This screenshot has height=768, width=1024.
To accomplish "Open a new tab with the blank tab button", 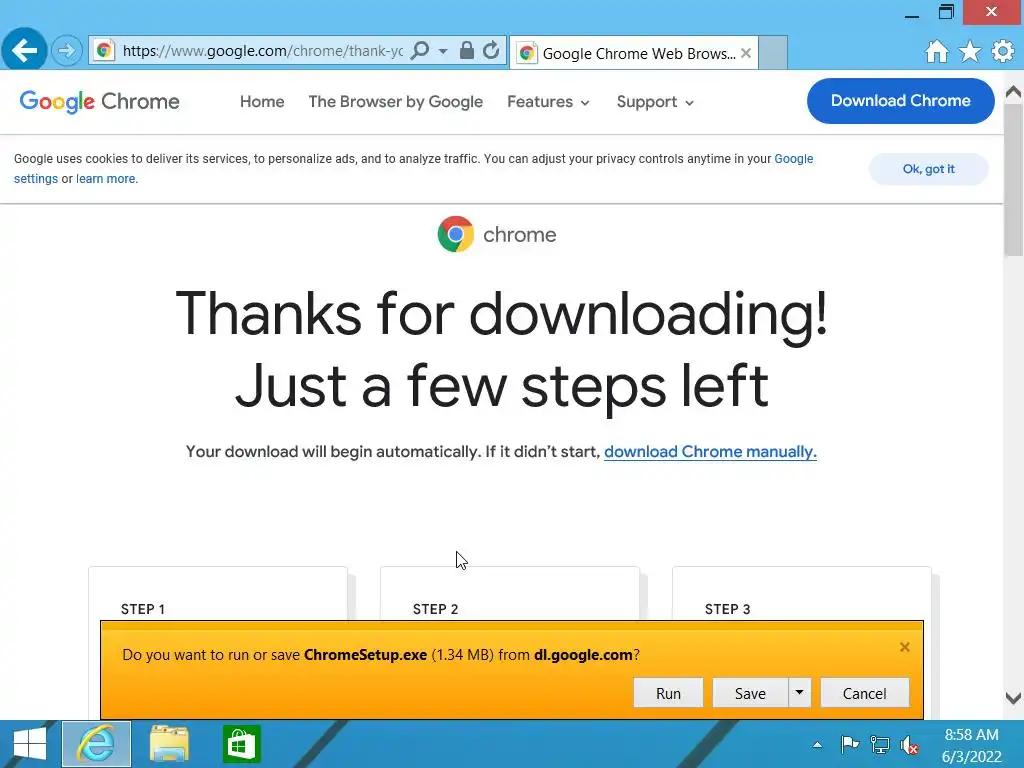I will pos(773,52).
